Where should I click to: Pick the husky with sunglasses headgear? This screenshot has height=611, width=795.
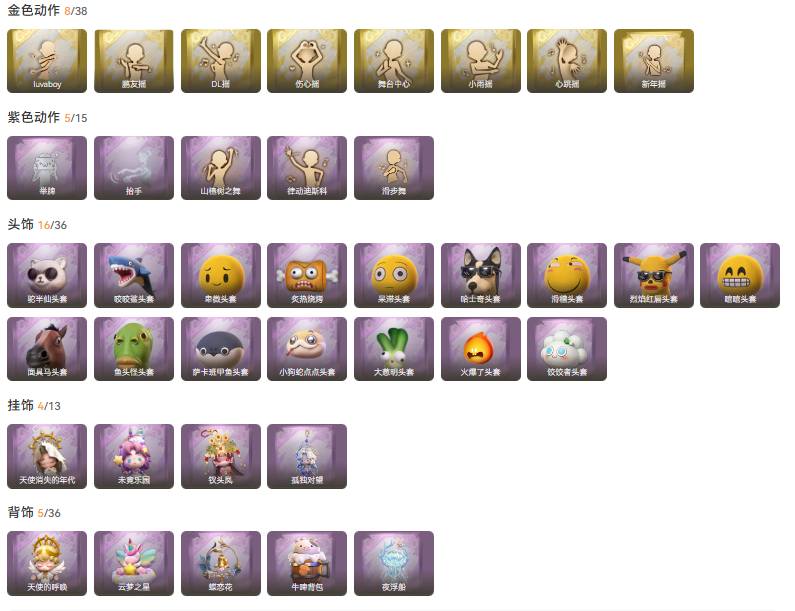[x=481, y=275]
